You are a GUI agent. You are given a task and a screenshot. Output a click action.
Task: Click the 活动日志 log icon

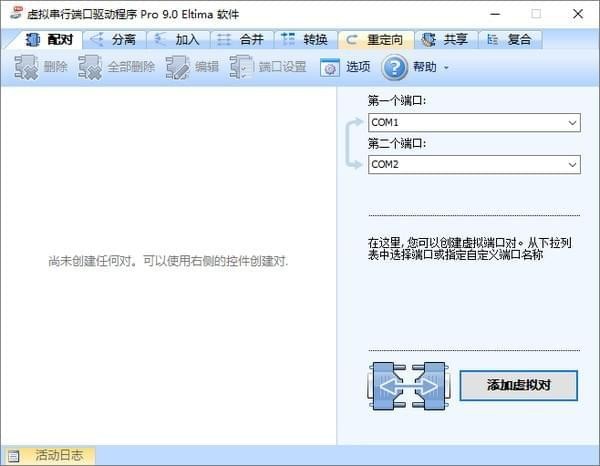pyautogui.click(x=13, y=456)
